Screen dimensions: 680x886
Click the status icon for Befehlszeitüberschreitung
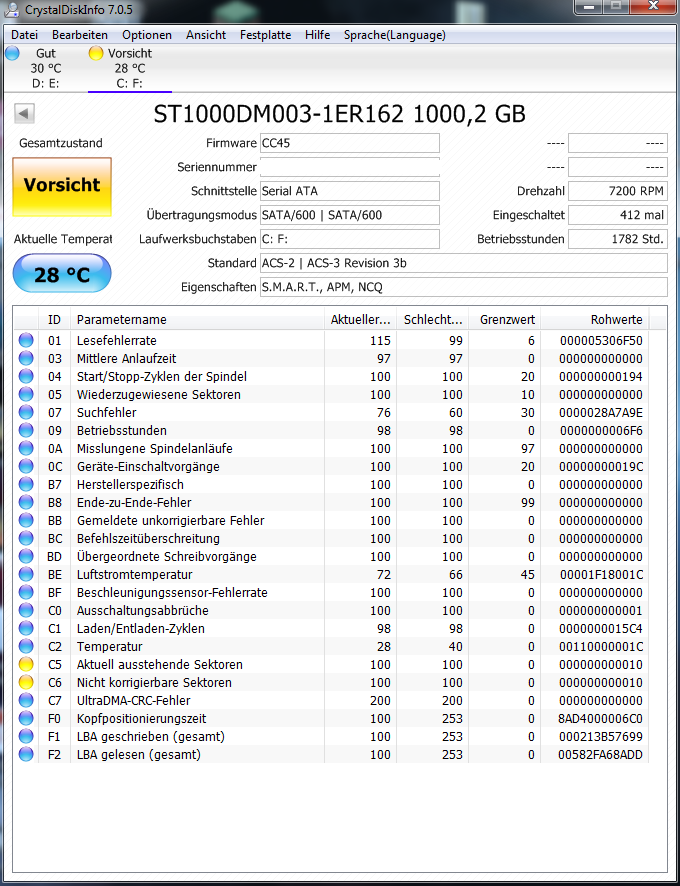pos(26,538)
